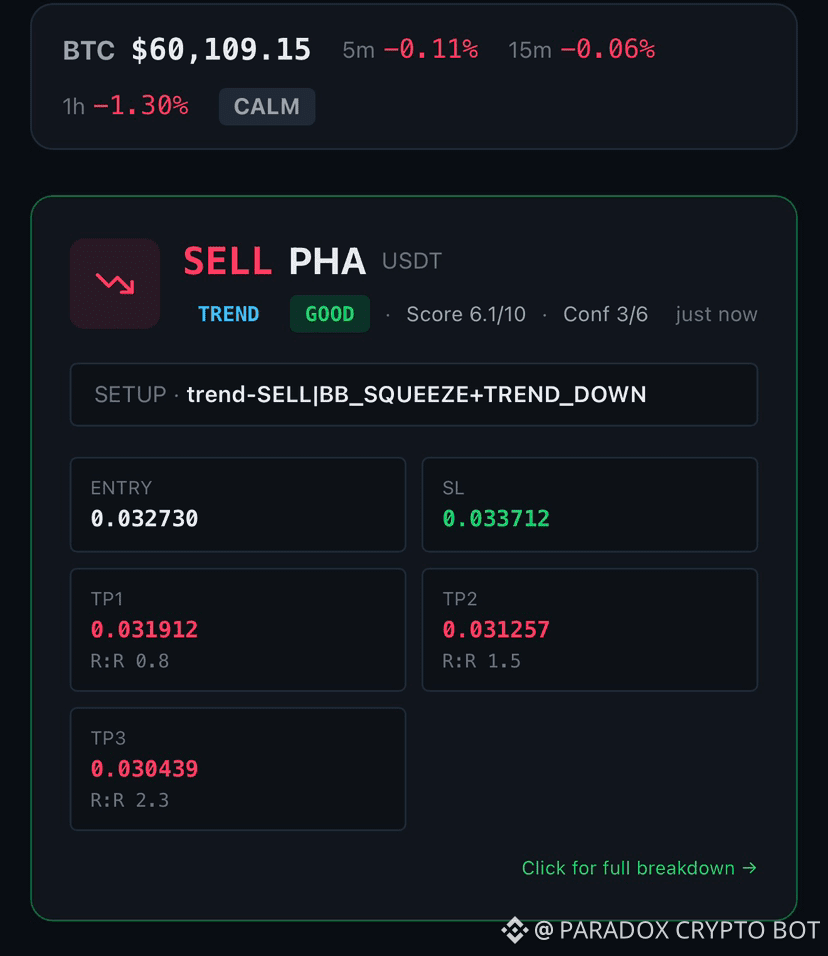The height and width of the screenshot is (956, 828).
Task: Click the GOOD quality badge
Action: pyautogui.click(x=330, y=314)
